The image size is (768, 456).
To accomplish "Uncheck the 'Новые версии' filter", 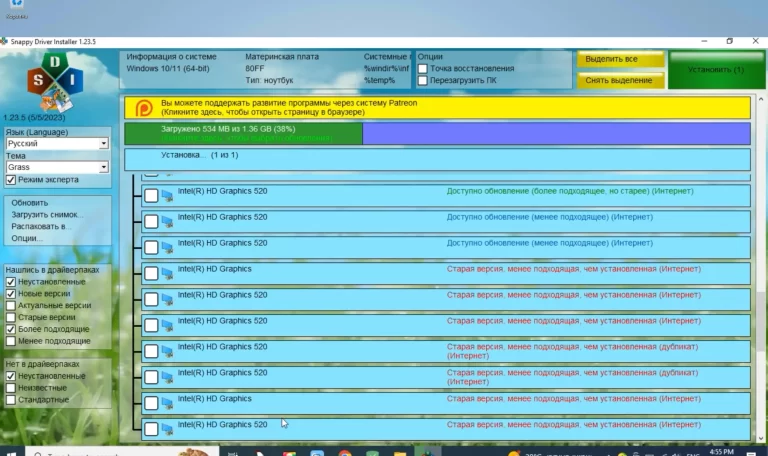I will (11, 294).
